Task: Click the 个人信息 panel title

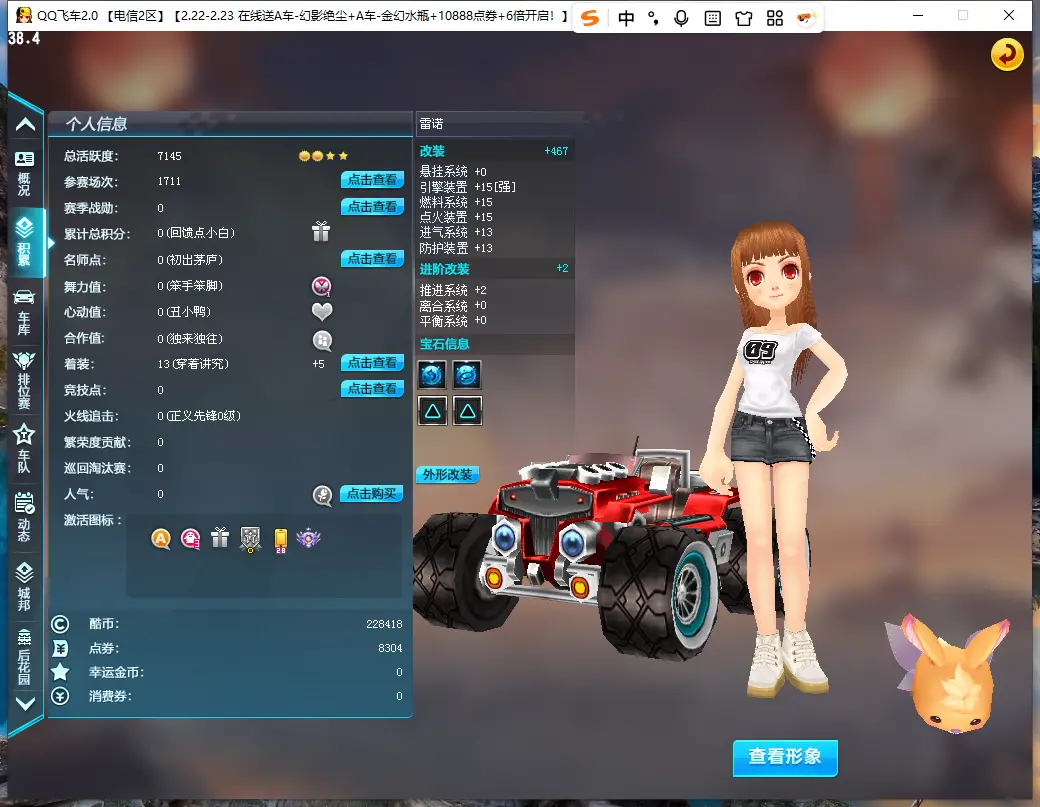Action: (x=96, y=124)
